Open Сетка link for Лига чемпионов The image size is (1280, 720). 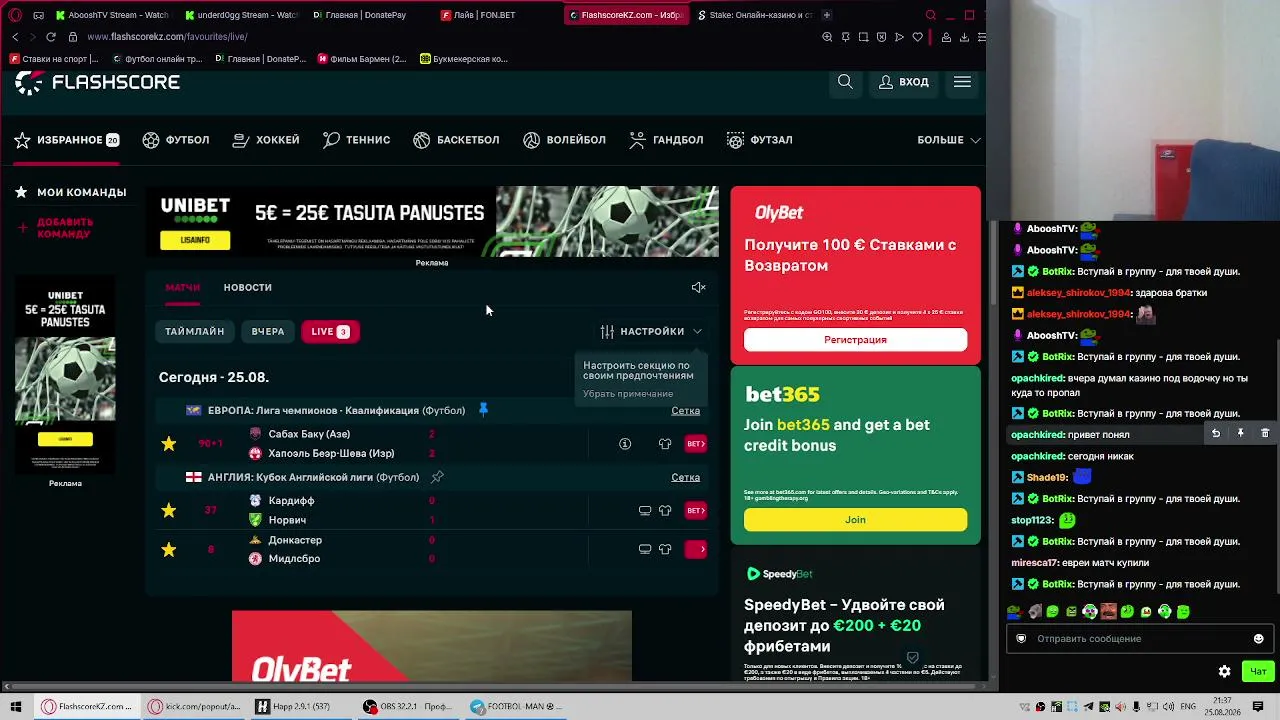coord(685,410)
